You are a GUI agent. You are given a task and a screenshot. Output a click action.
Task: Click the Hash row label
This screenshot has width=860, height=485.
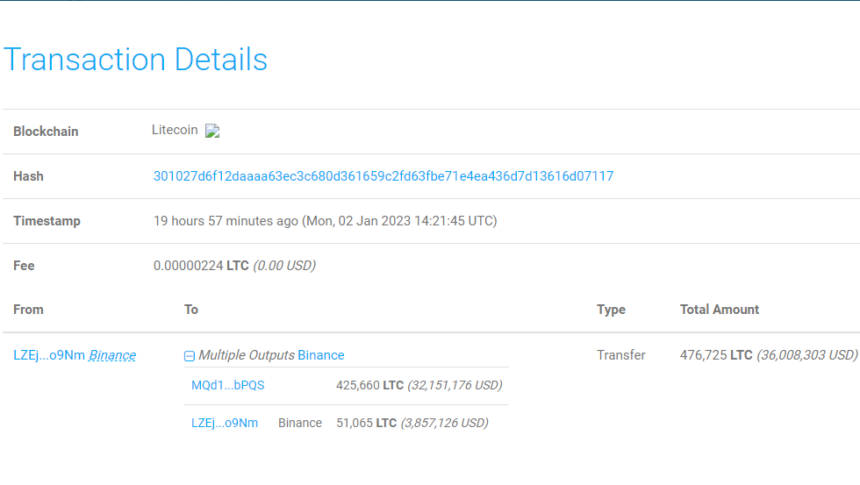(28, 176)
